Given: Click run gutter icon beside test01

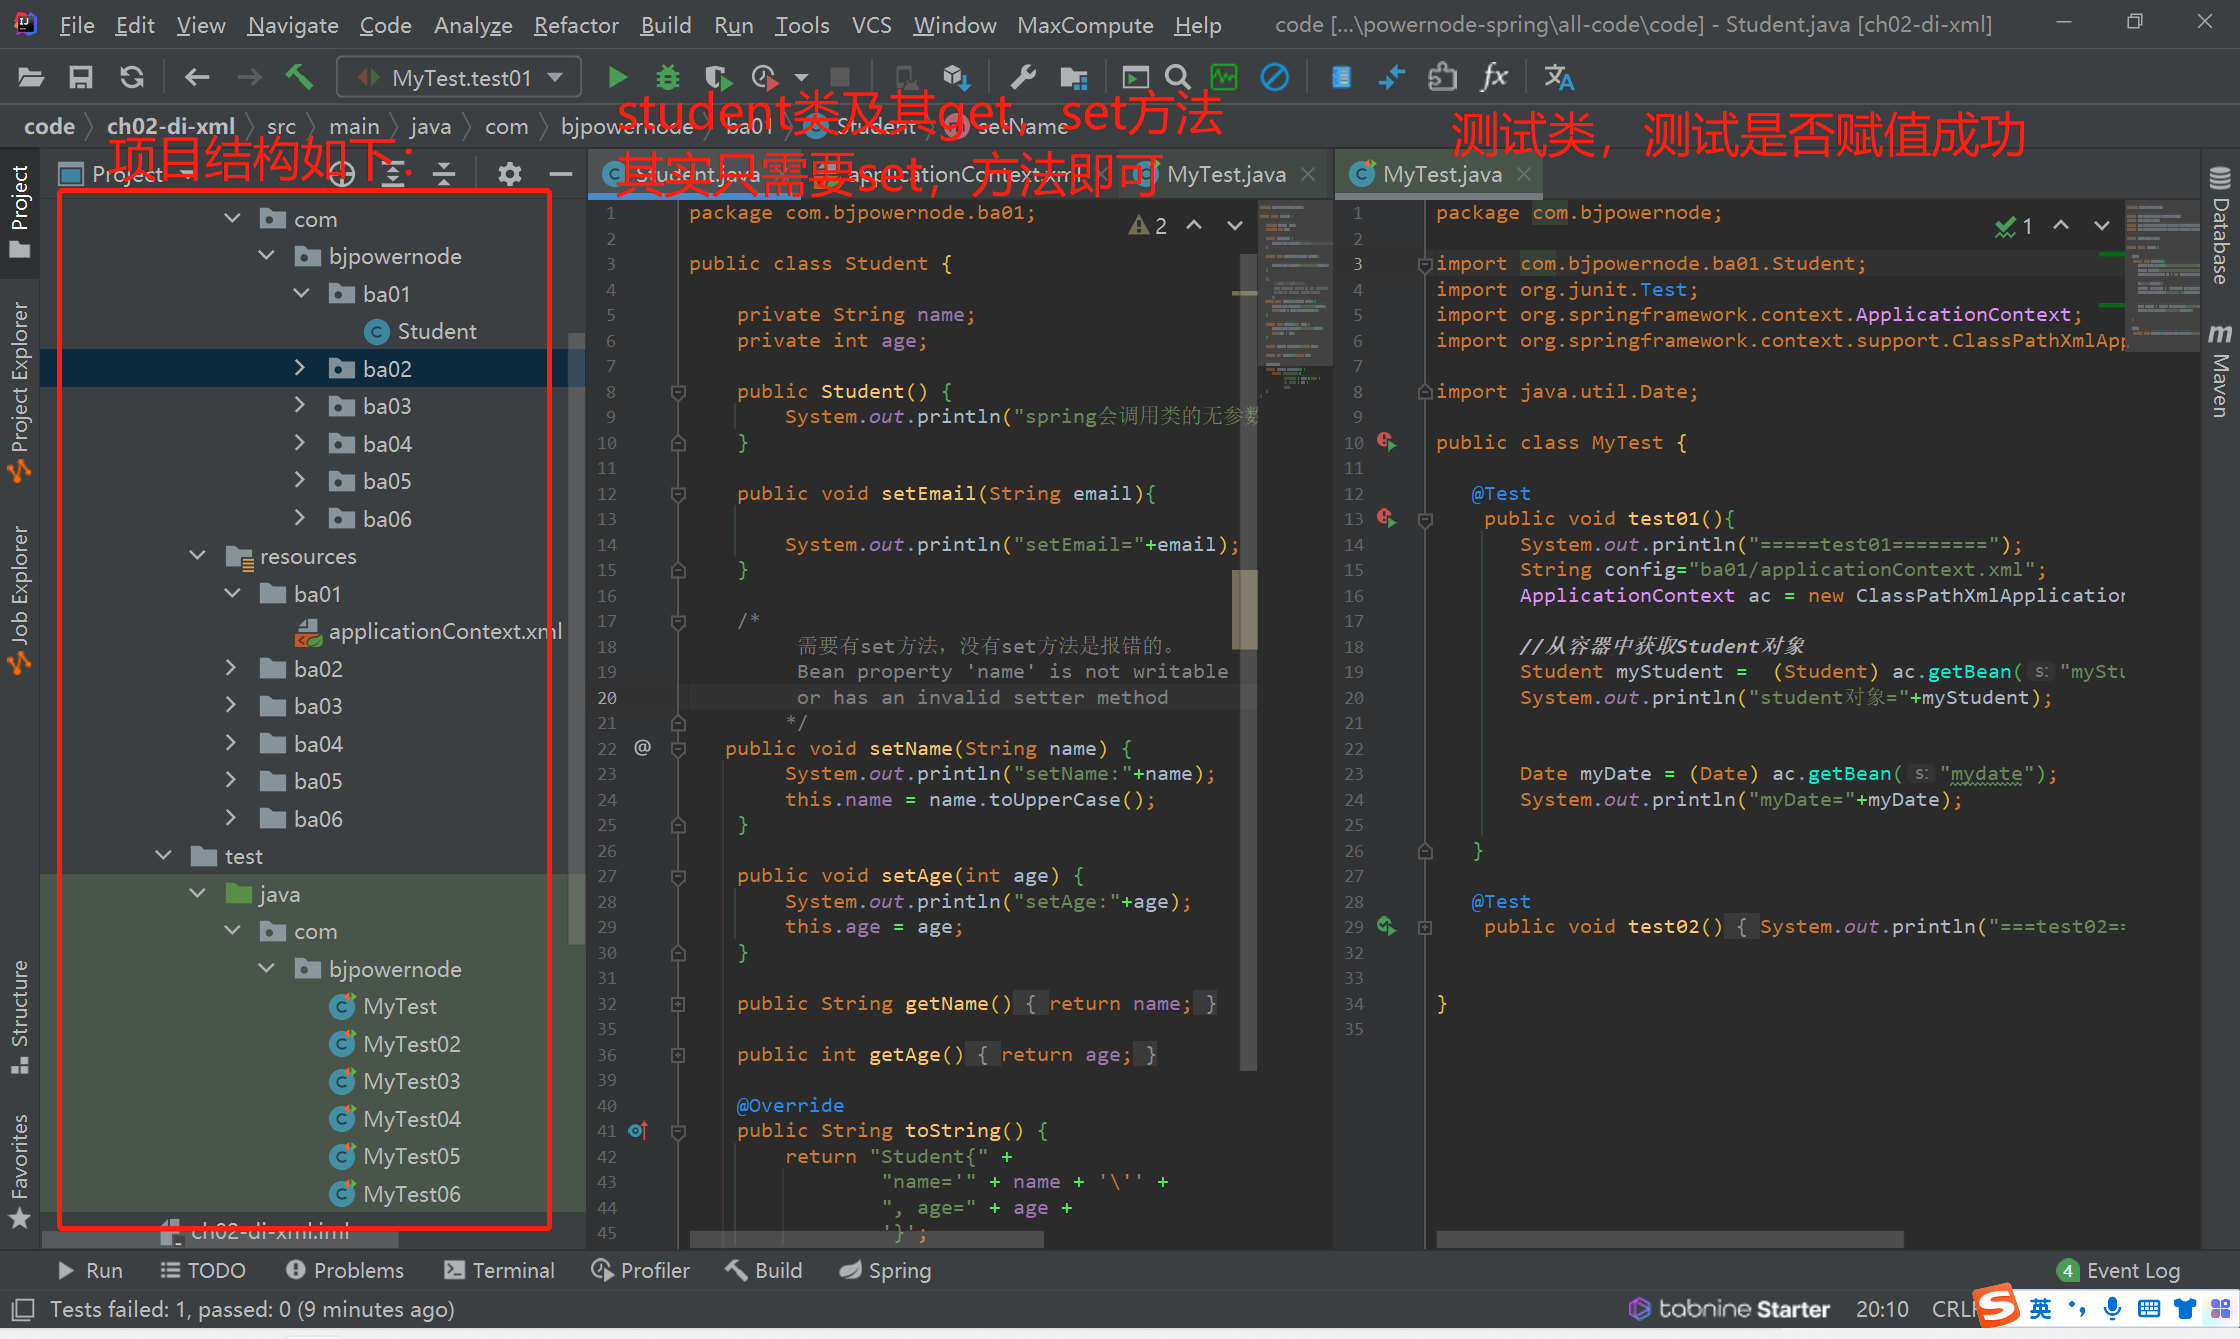Looking at the screenshot, I should click(x=1386, y=518).
